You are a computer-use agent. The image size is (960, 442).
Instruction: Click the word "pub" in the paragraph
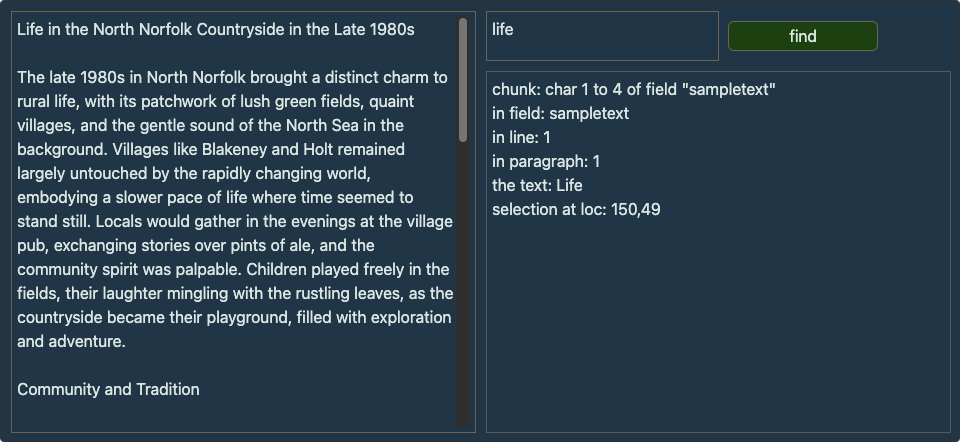(x=30, y=245)
